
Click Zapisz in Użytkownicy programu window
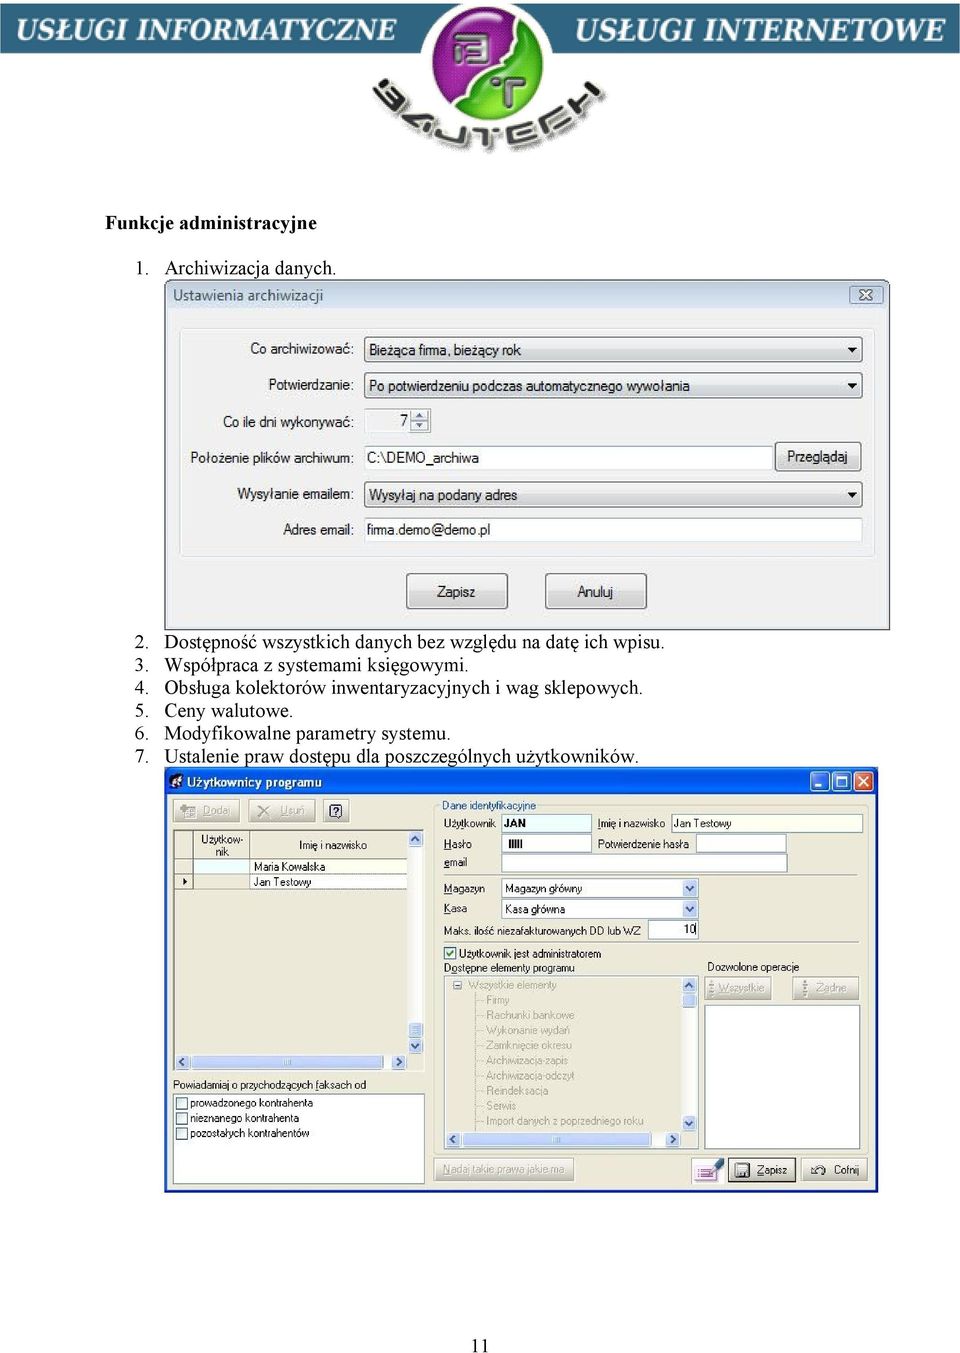point(761,1169)
